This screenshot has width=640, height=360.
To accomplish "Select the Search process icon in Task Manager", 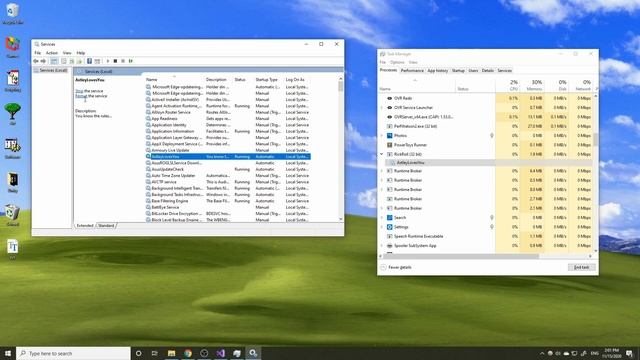I will (389, 218).
